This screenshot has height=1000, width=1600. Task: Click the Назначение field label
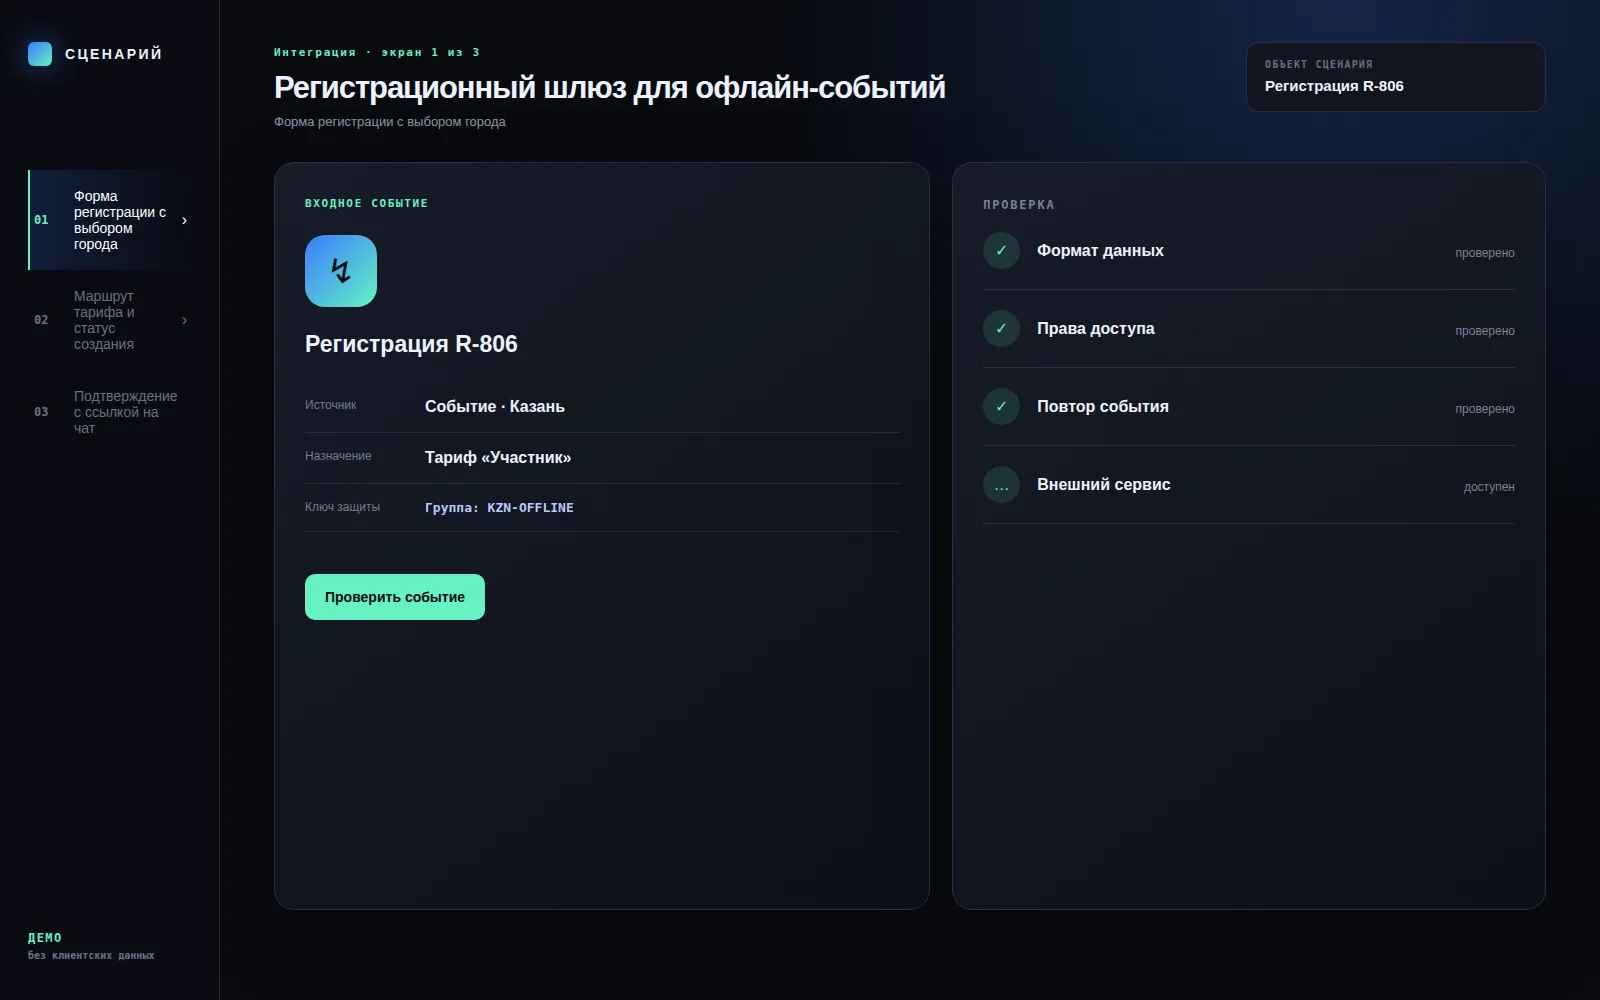tap(338, 456)
